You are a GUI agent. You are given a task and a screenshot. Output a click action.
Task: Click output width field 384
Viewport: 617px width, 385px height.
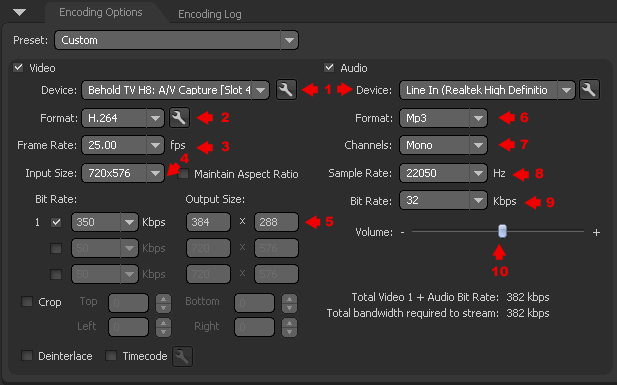pyautogui.click(x=208, y=222)
